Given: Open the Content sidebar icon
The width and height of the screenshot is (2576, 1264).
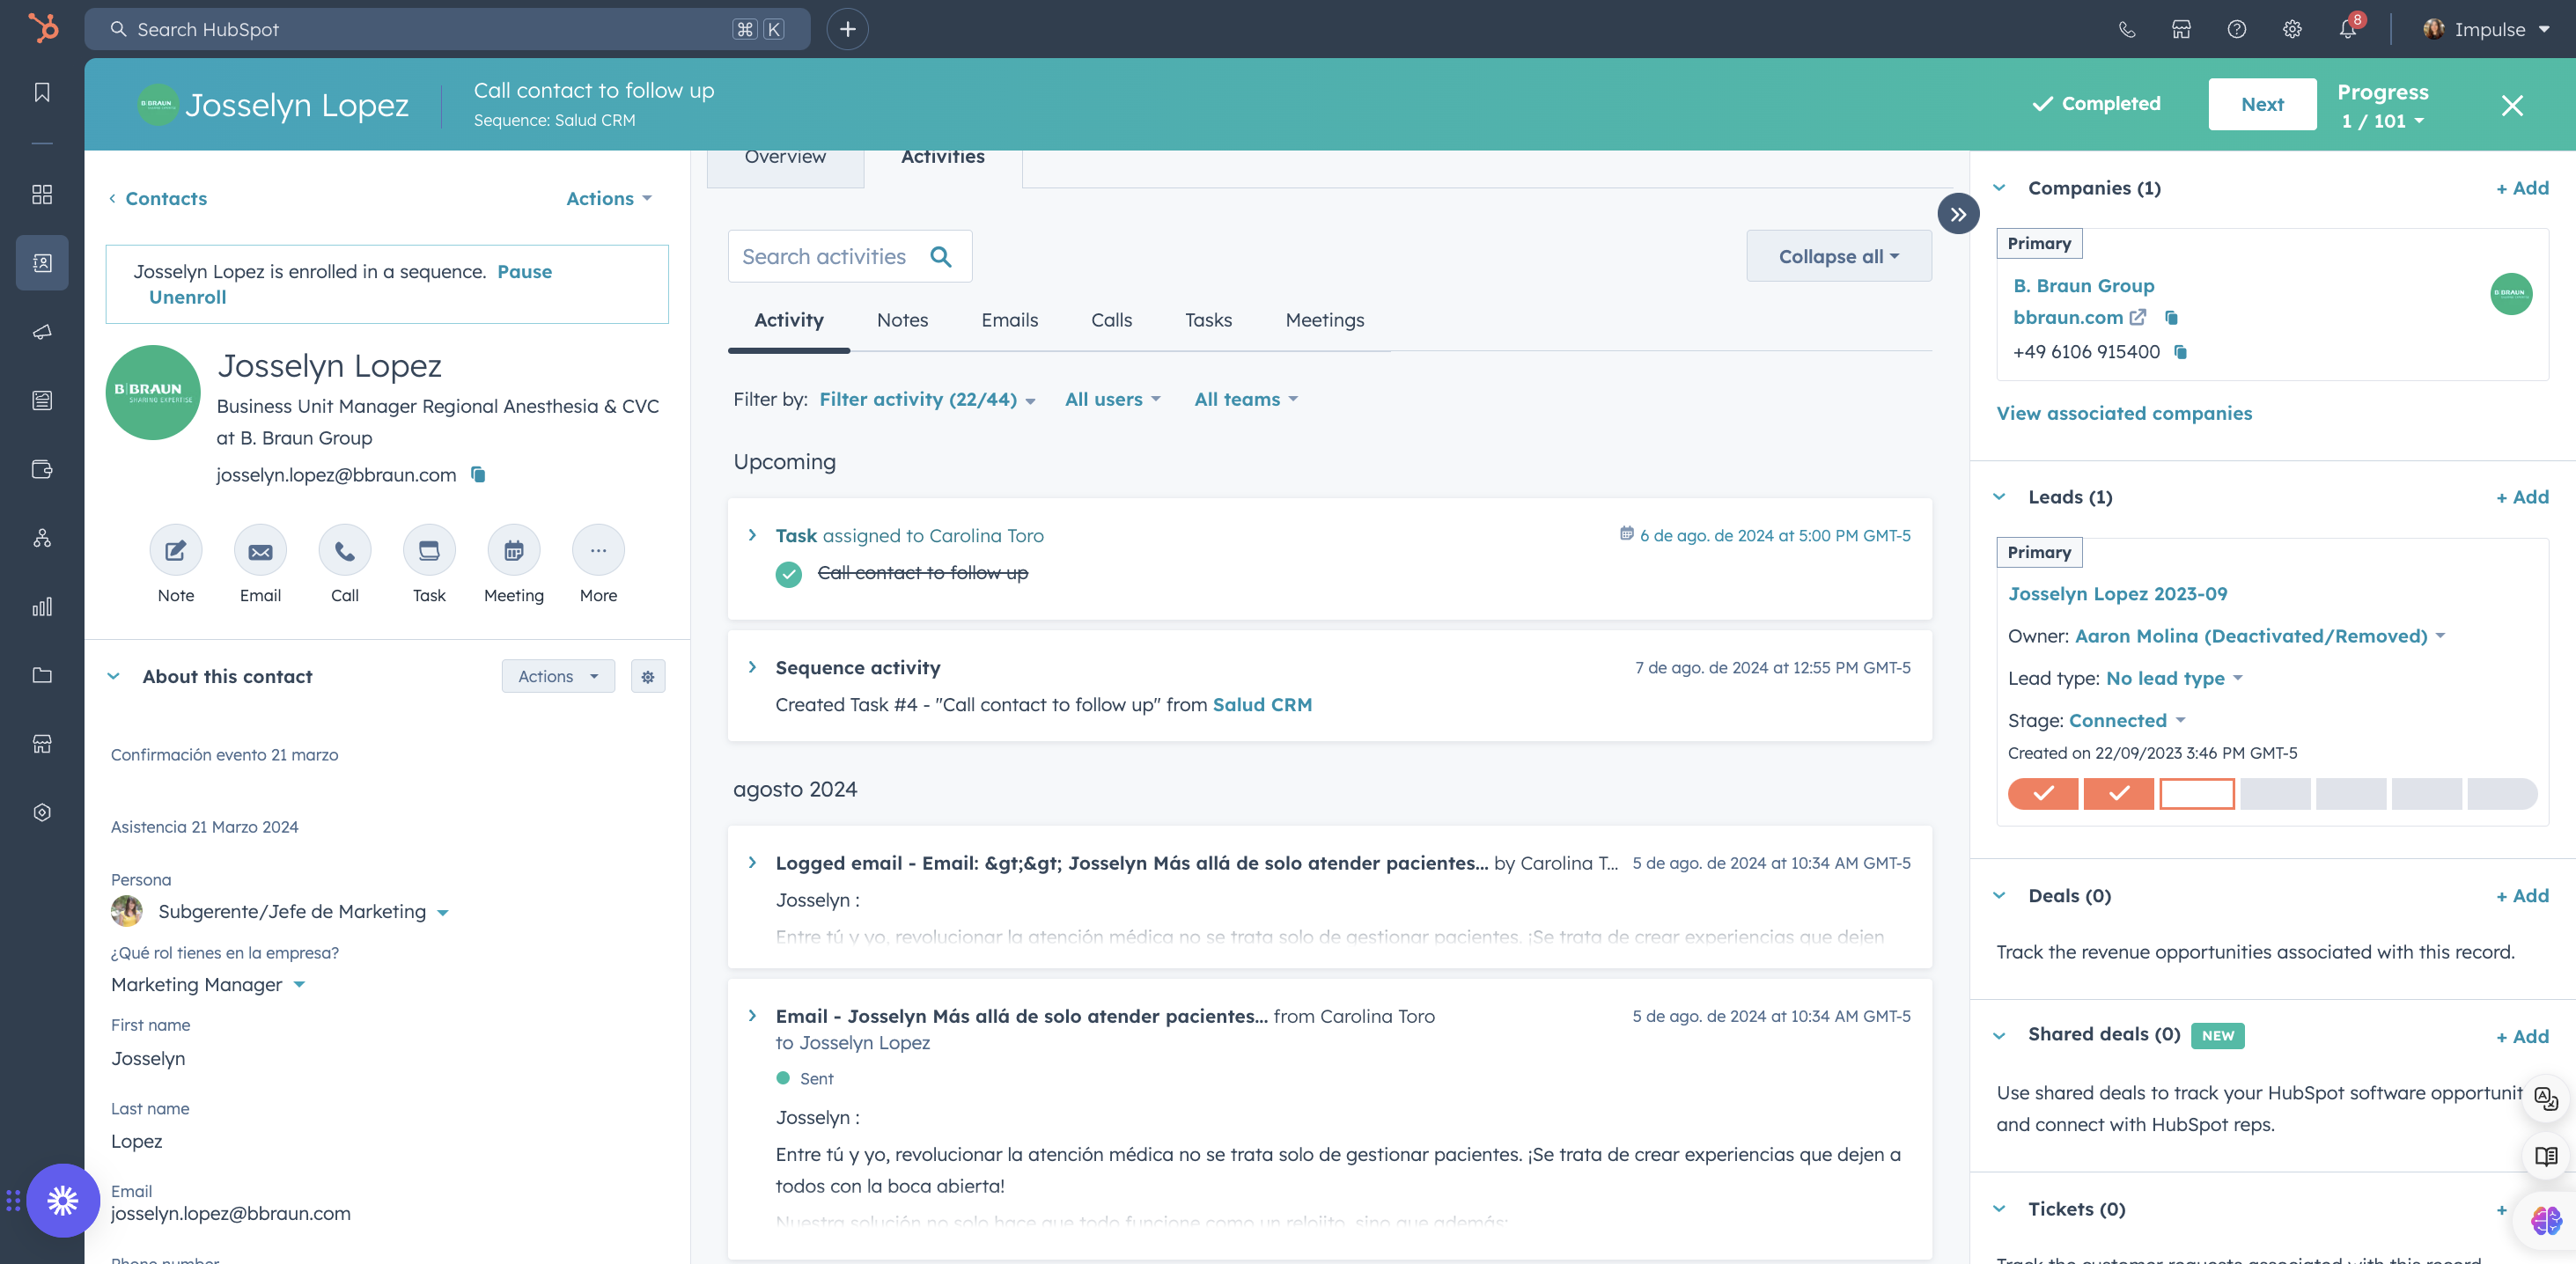Looking at the screenshot, I should (42, 400).
